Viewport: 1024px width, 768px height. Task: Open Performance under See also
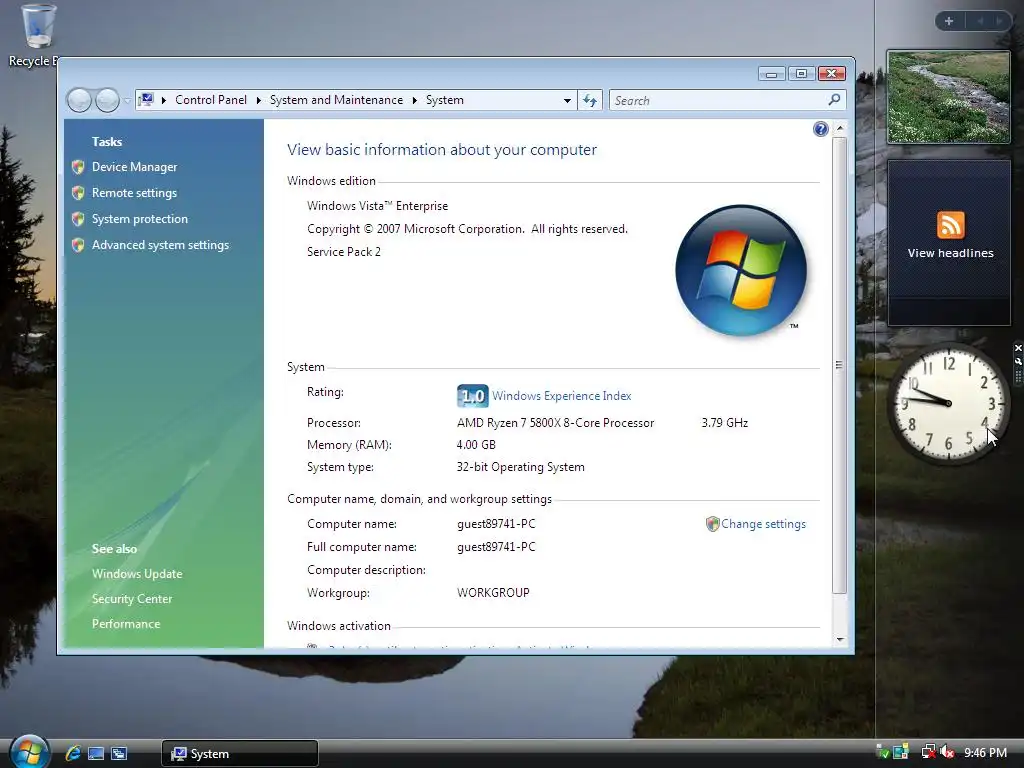(126, 624)
